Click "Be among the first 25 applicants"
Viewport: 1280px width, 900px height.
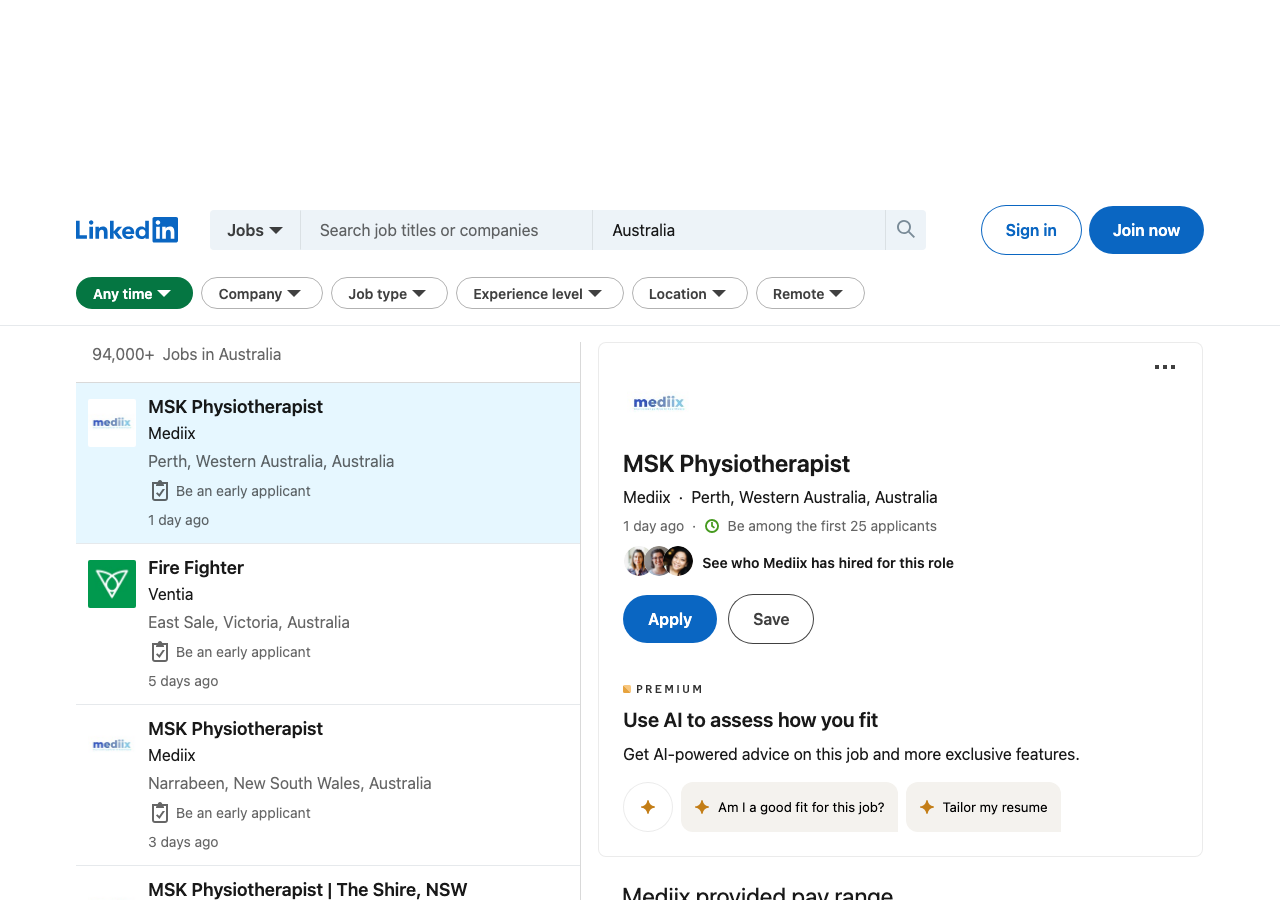click(832, 526)
